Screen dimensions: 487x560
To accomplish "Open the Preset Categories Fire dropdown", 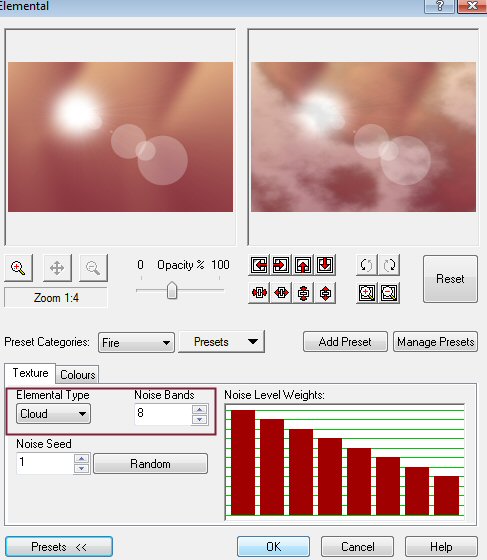I will point(136,342).
